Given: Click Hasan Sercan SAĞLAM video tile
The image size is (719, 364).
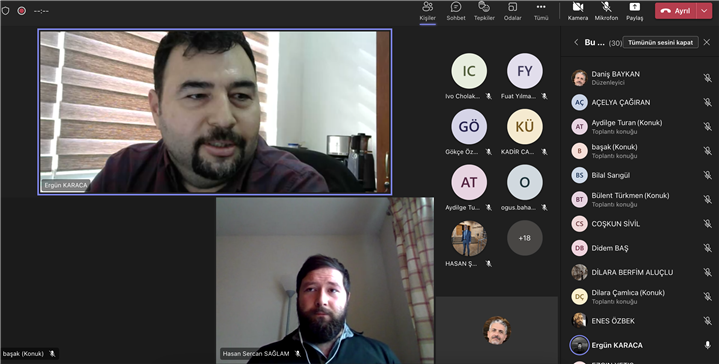Looking at the screenshot, I should coord(325,281).
